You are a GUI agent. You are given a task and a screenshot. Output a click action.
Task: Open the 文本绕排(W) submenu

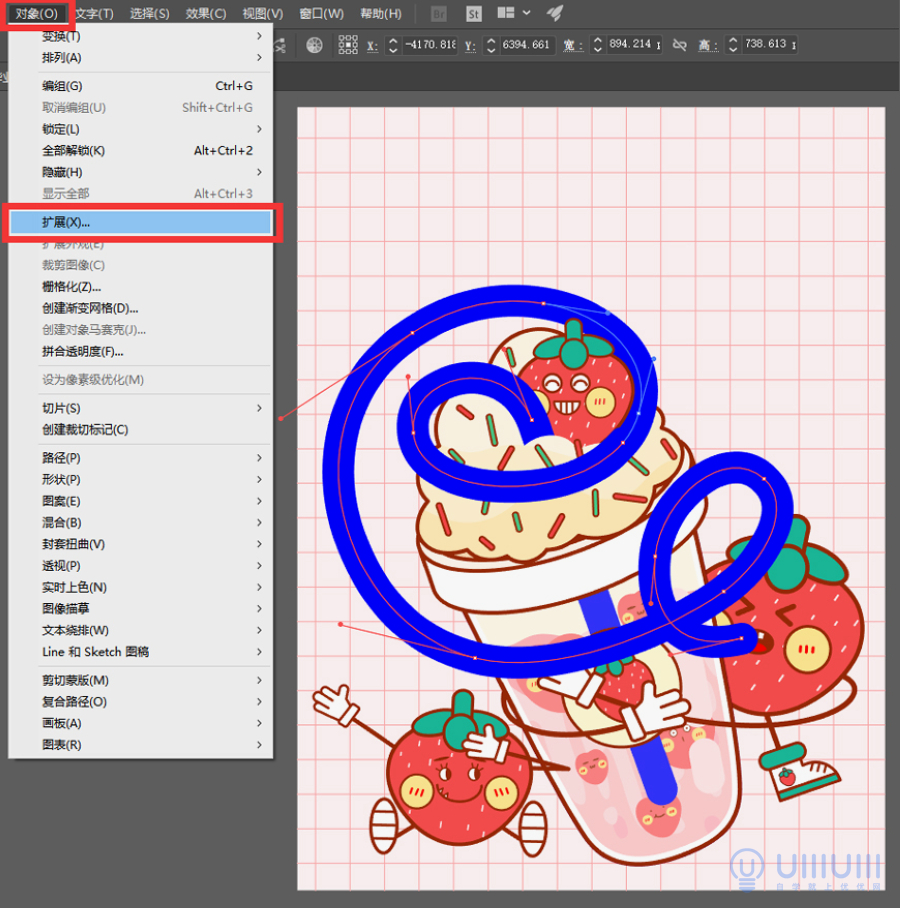tap(140, 630)
